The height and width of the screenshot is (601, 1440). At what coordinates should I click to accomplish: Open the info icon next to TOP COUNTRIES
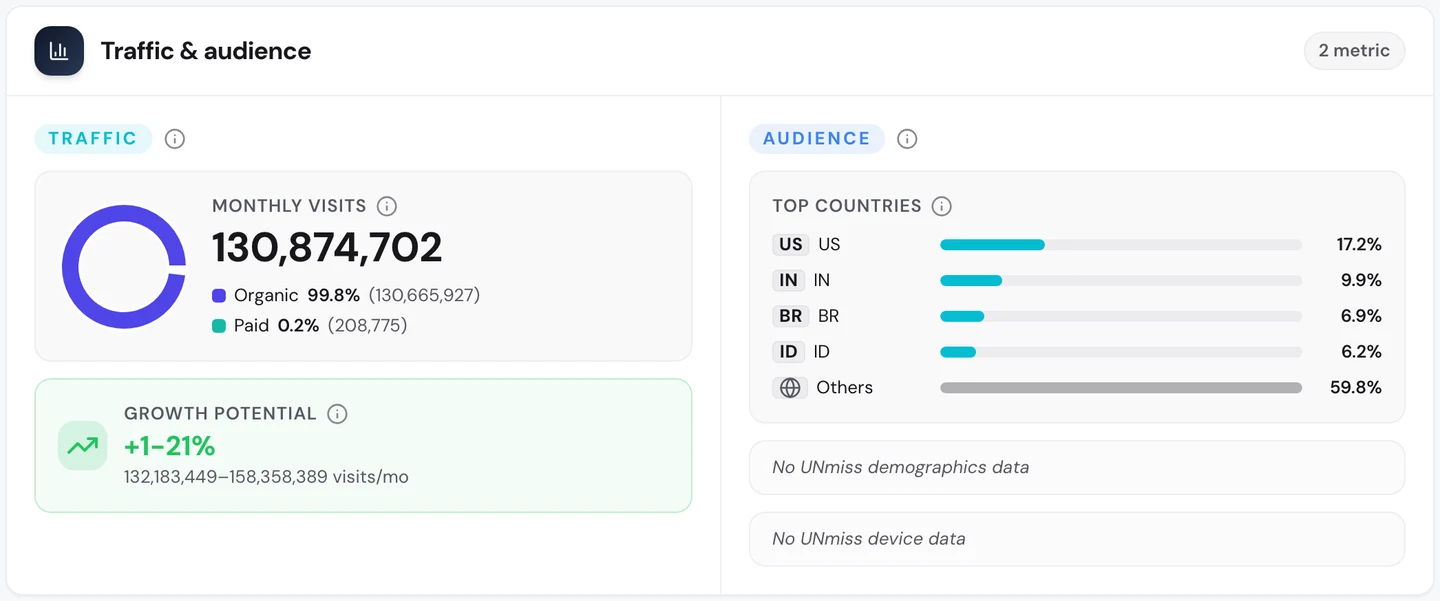941,206
